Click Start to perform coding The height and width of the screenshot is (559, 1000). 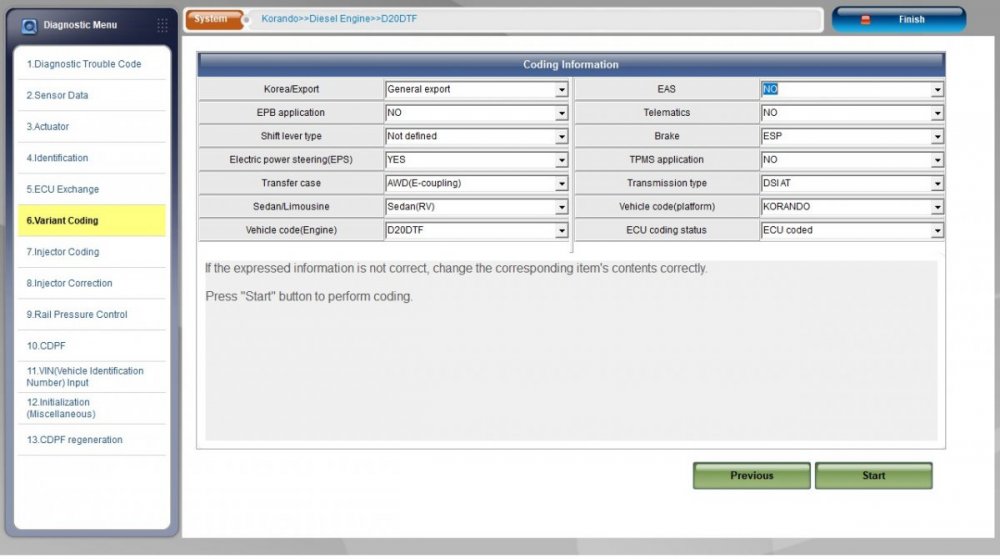click(873, 476)
